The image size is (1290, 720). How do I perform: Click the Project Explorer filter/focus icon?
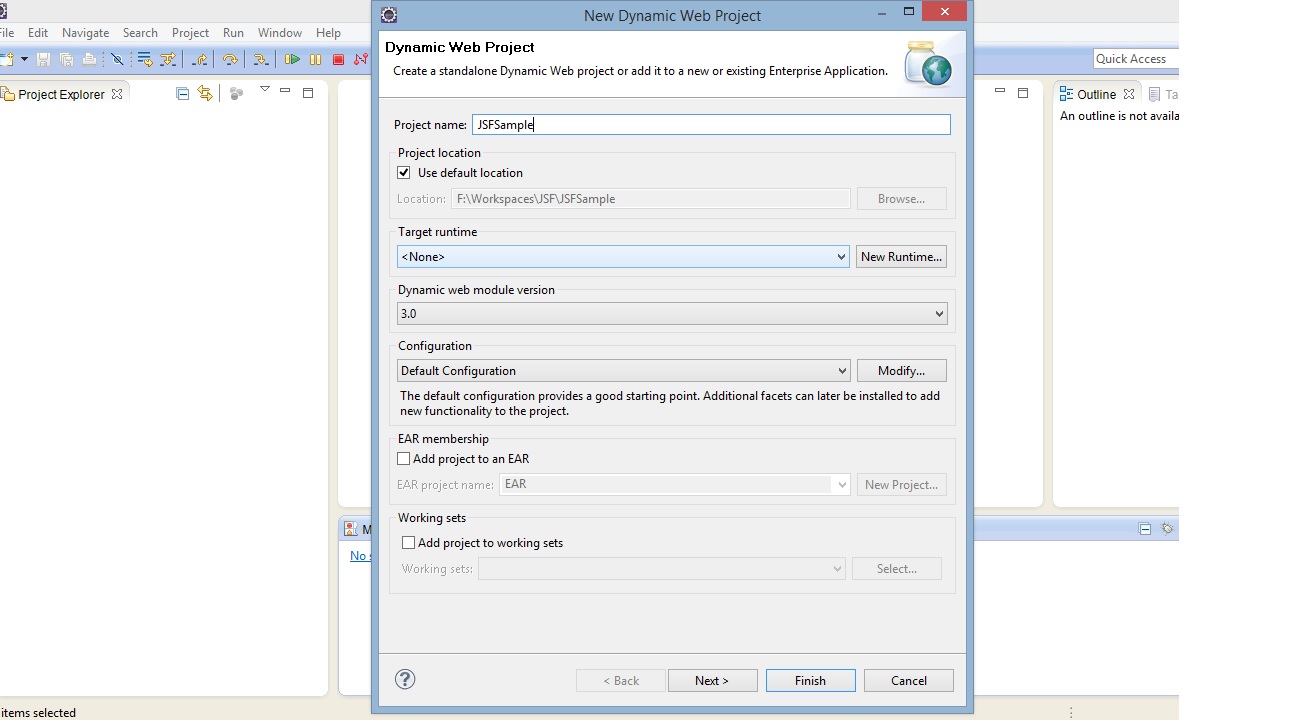[x=236, y=93]
